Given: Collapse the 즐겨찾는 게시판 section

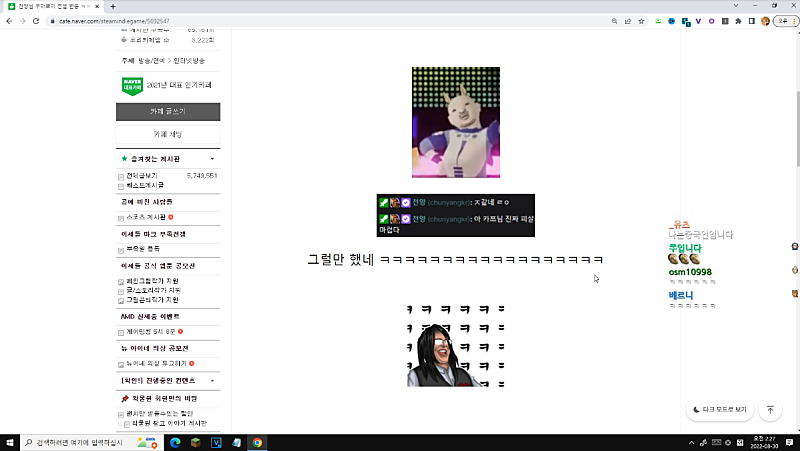Looking at the screenshot, I should pyautogui.click(x=212, y=159).
